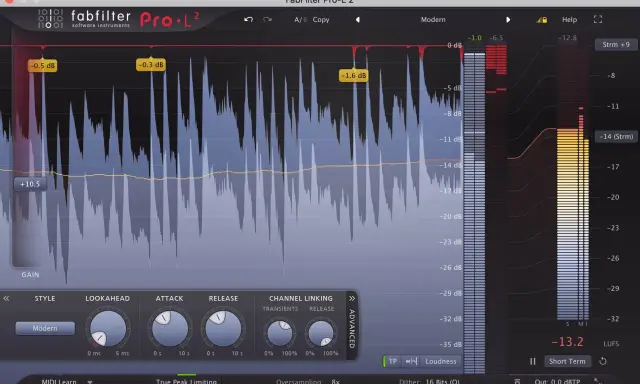Screen dimensions: 640x384
Task: Open the Help menu
Action: [569, 20]
